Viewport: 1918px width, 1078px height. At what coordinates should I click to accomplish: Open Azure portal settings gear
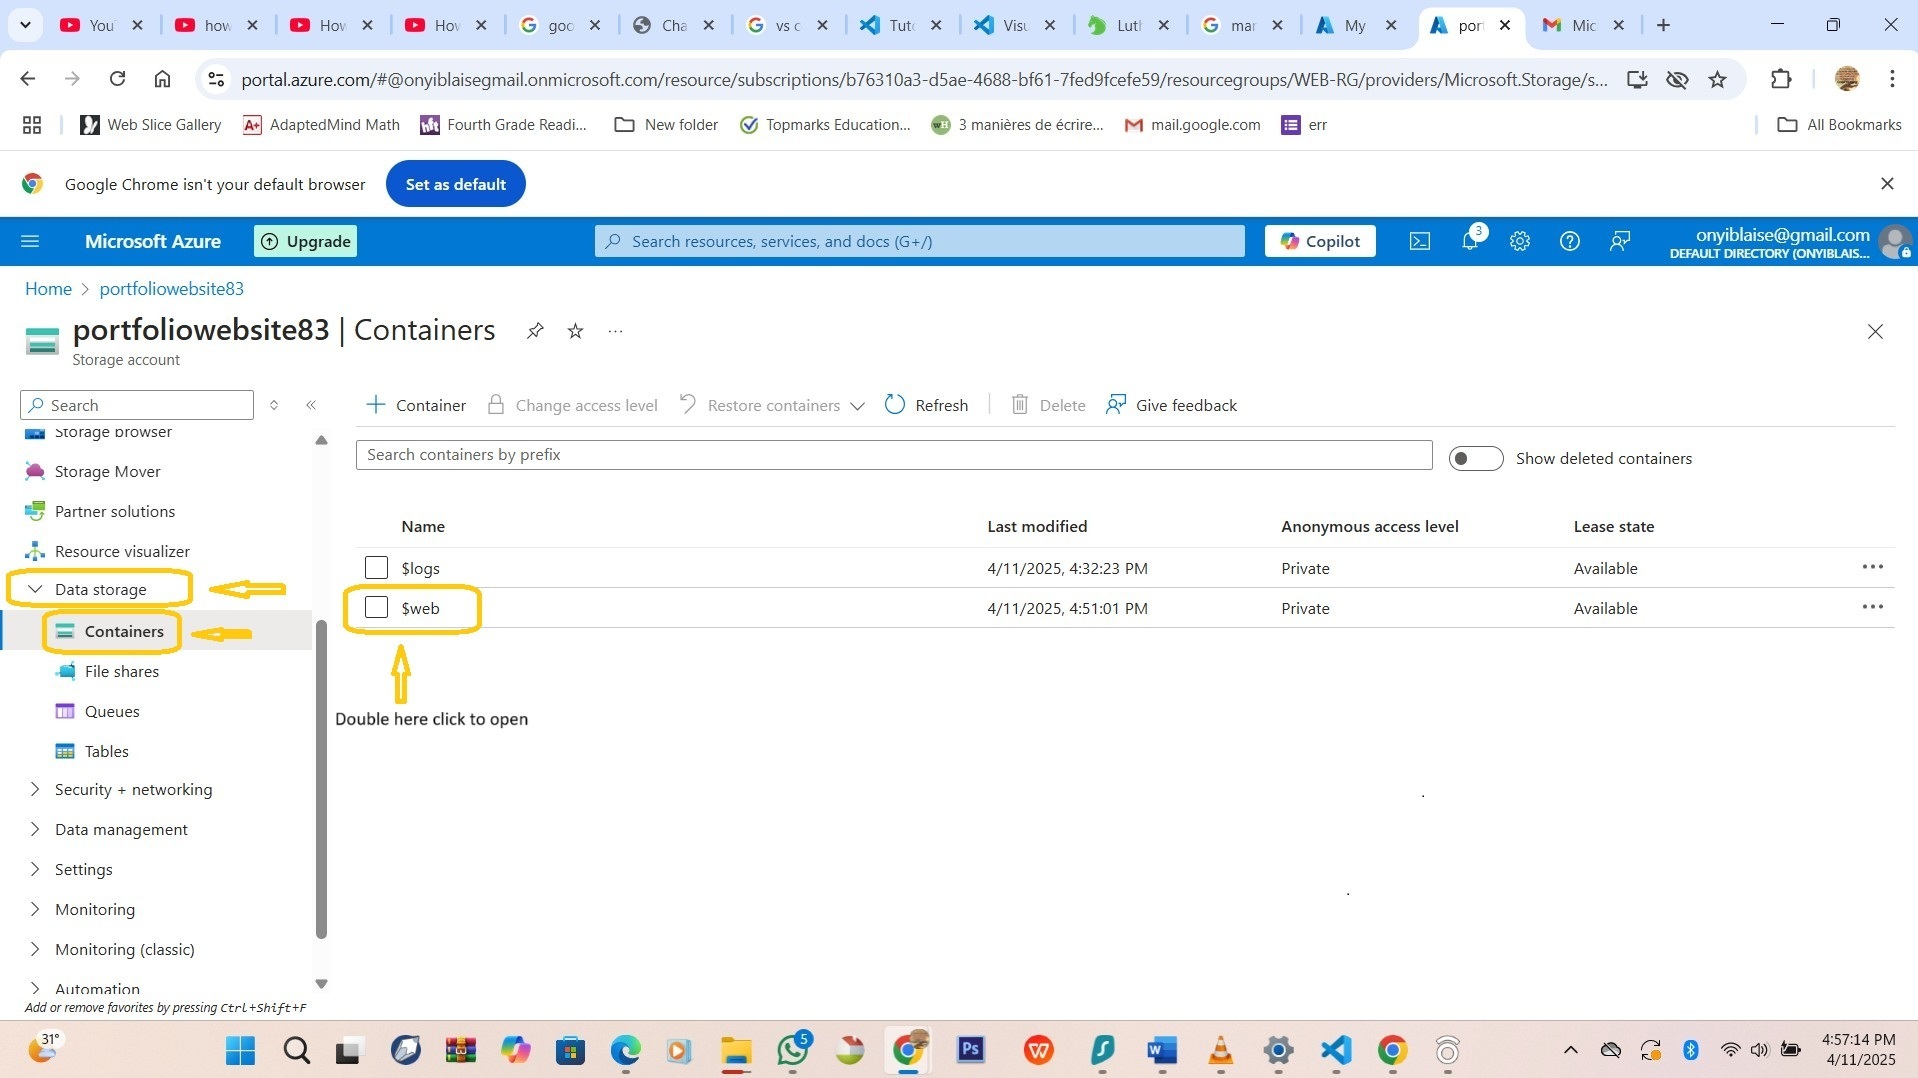(x=1520, y=241)
